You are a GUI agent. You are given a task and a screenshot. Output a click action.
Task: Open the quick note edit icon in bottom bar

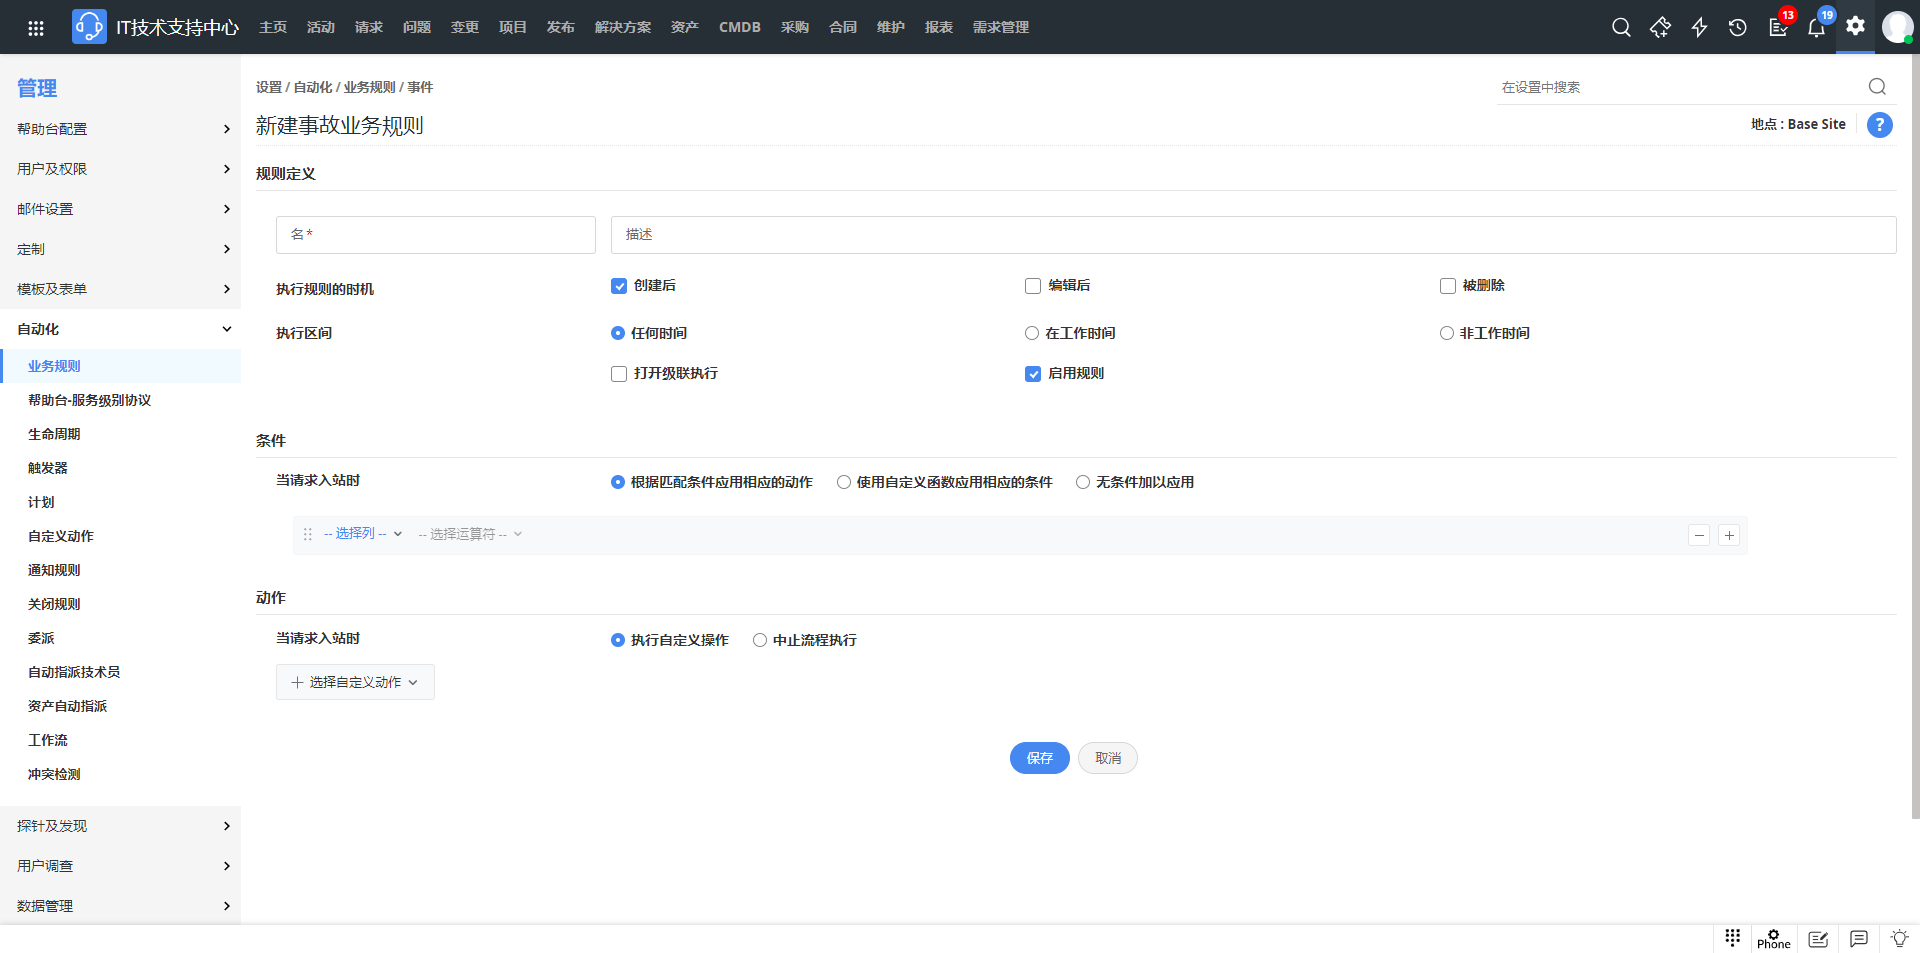click(1819, 939)
